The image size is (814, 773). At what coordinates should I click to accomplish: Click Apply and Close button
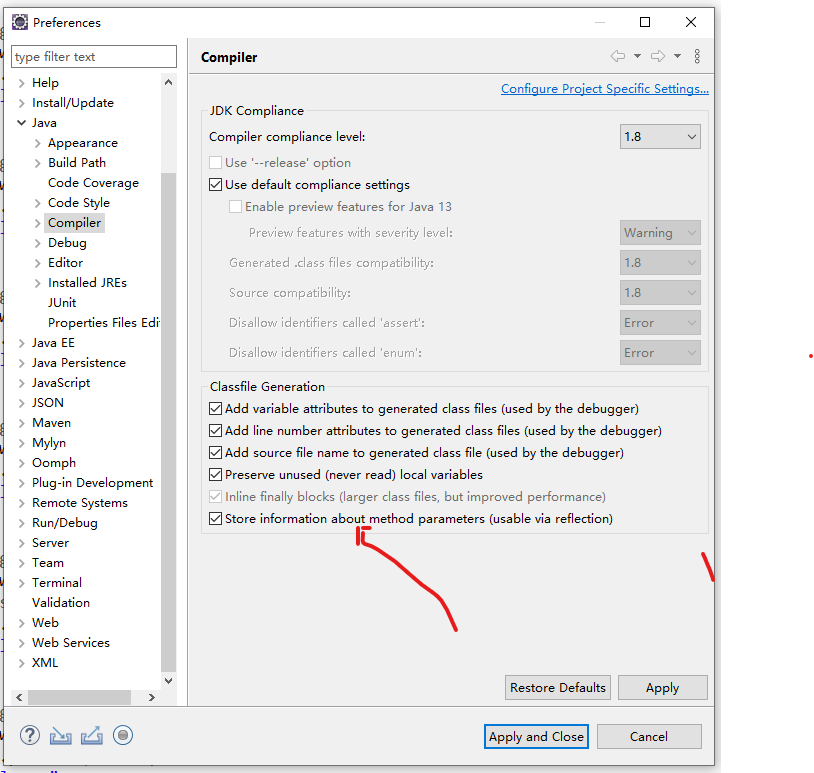536,736
